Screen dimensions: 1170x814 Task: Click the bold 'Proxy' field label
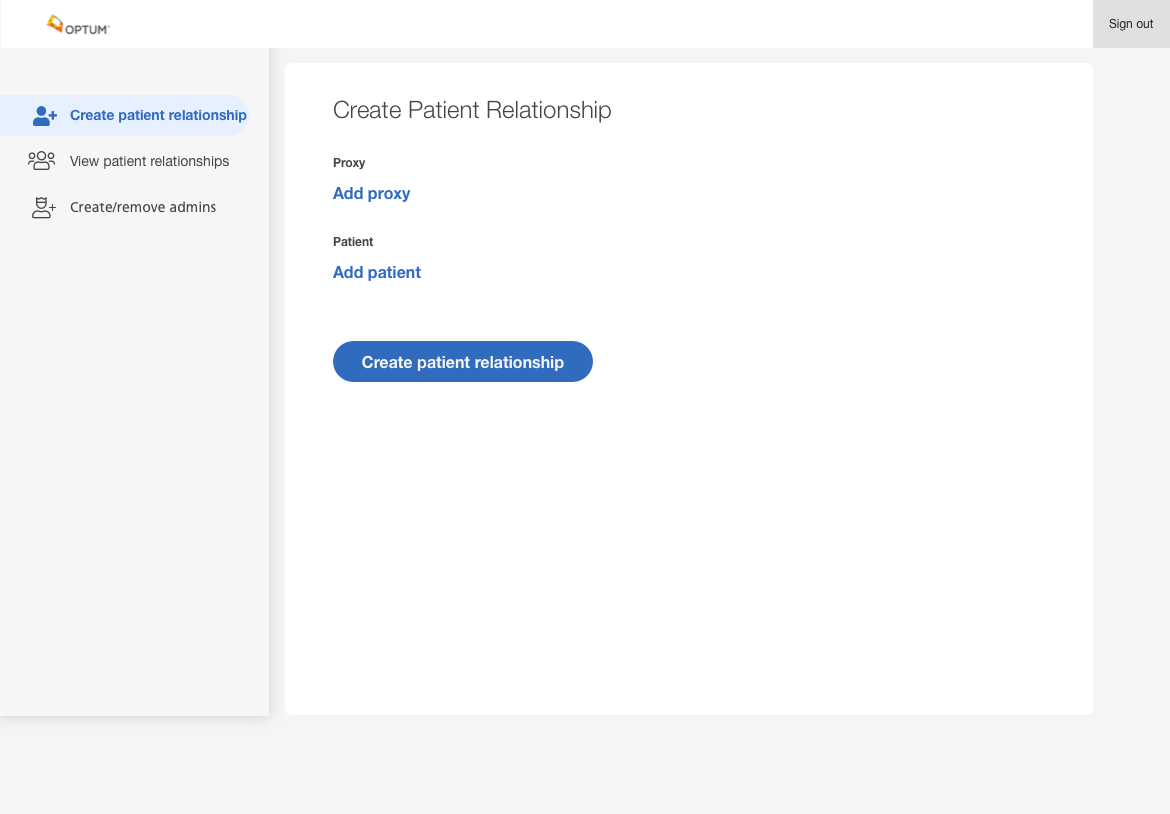[x=349, y=163]
